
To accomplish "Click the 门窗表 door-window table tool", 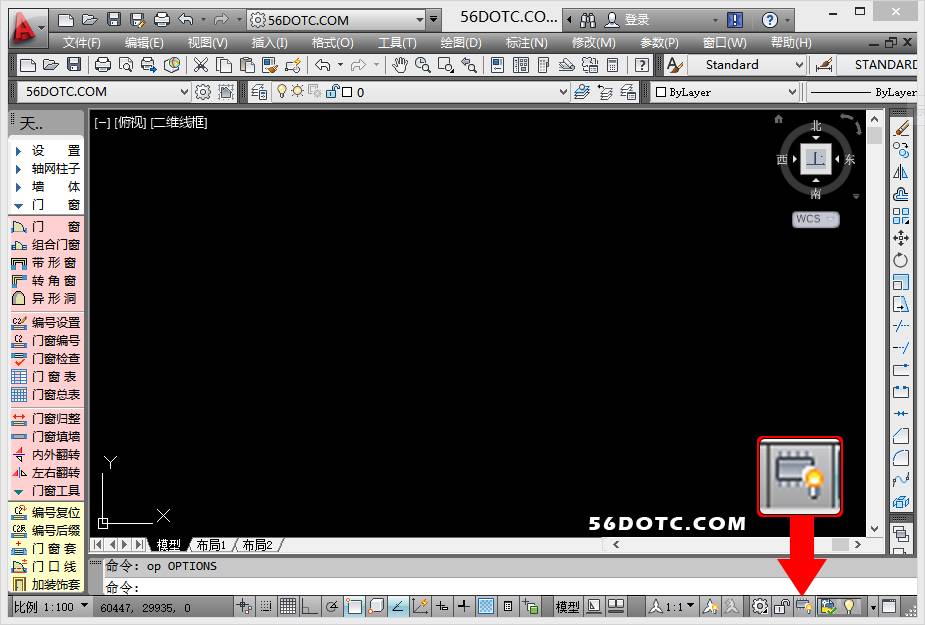I will click(46, 377).
